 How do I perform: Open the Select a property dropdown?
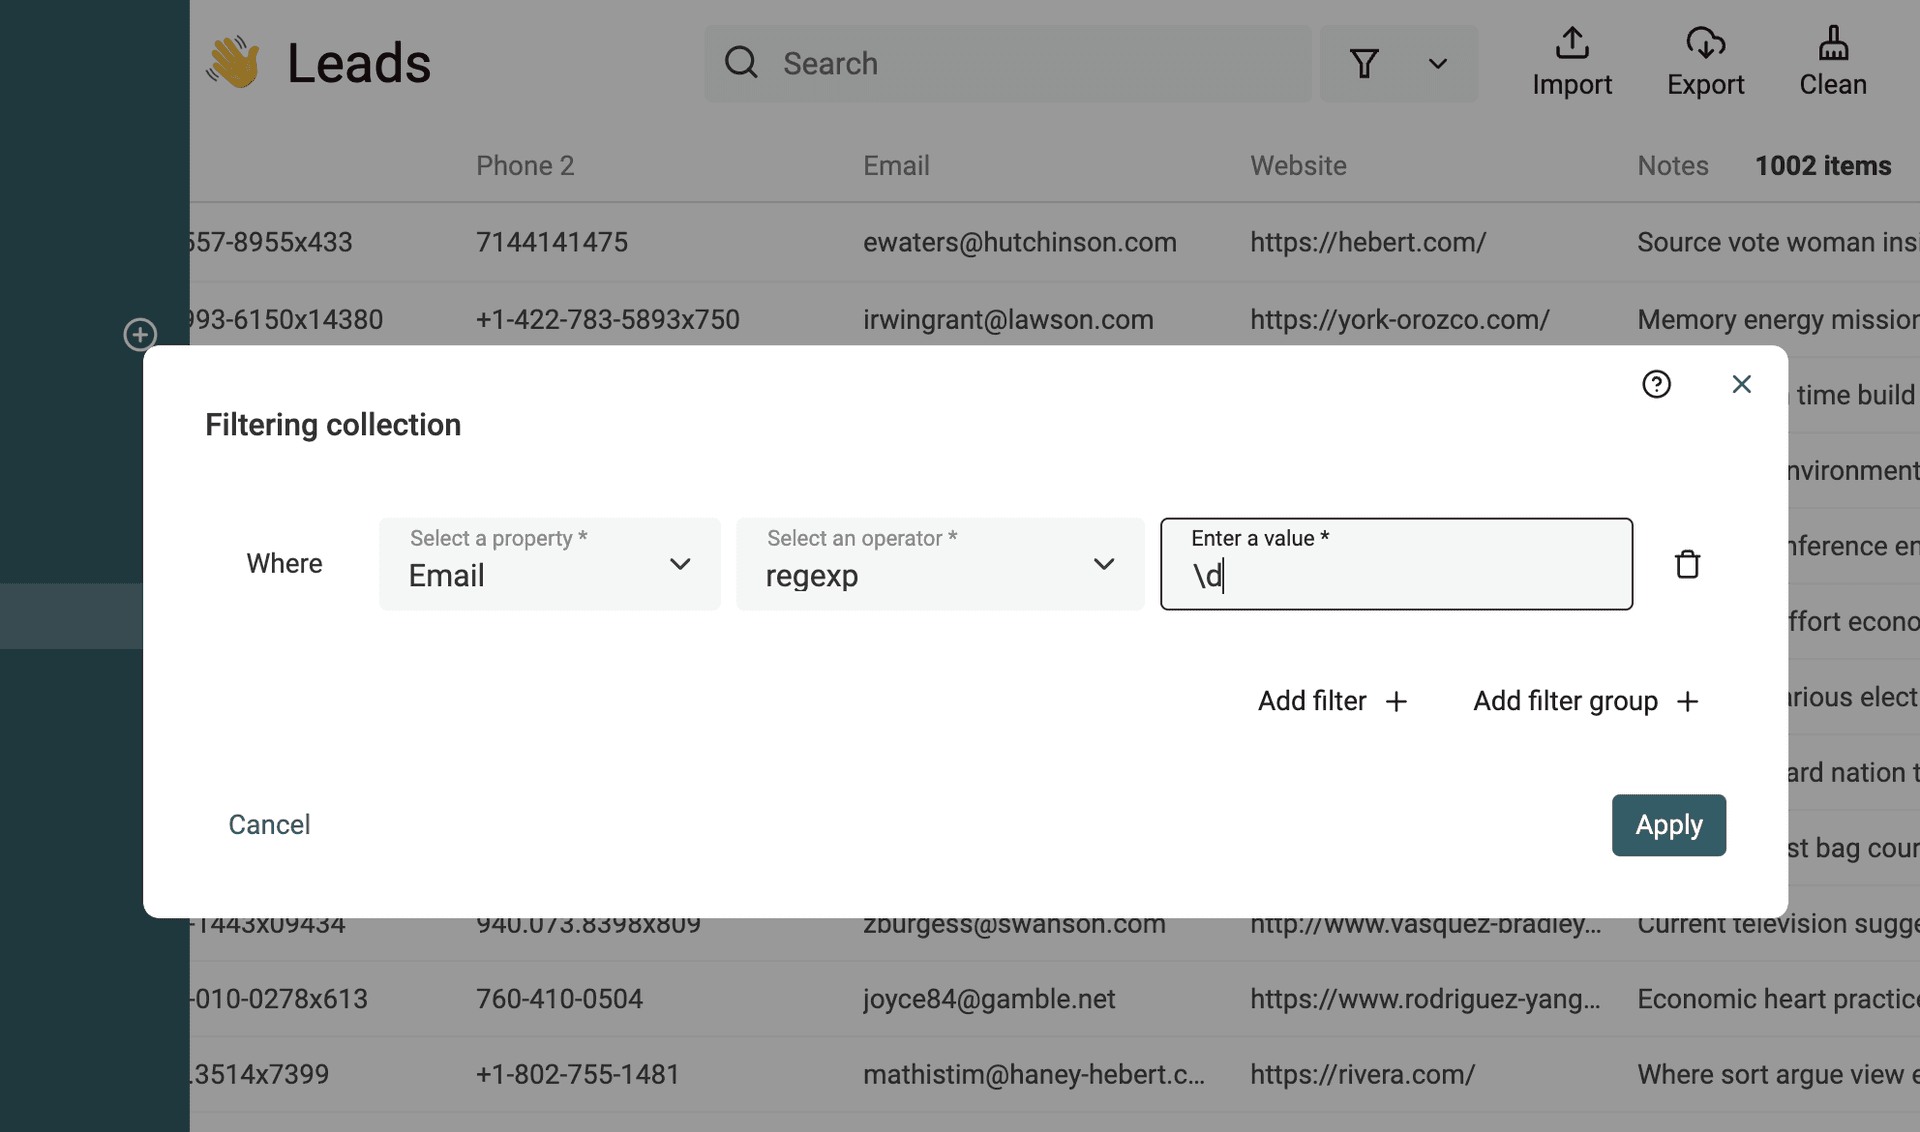(549, 564)
